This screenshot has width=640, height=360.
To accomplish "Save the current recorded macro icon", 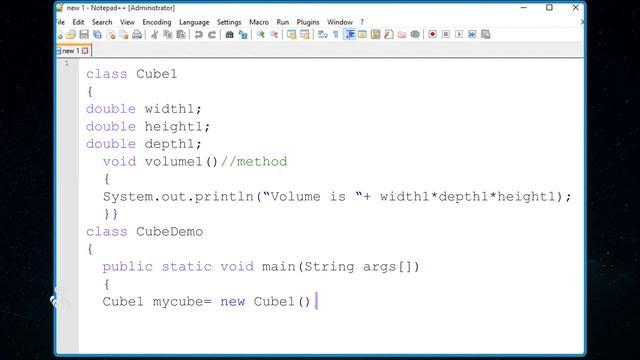I will coord(486,35).
